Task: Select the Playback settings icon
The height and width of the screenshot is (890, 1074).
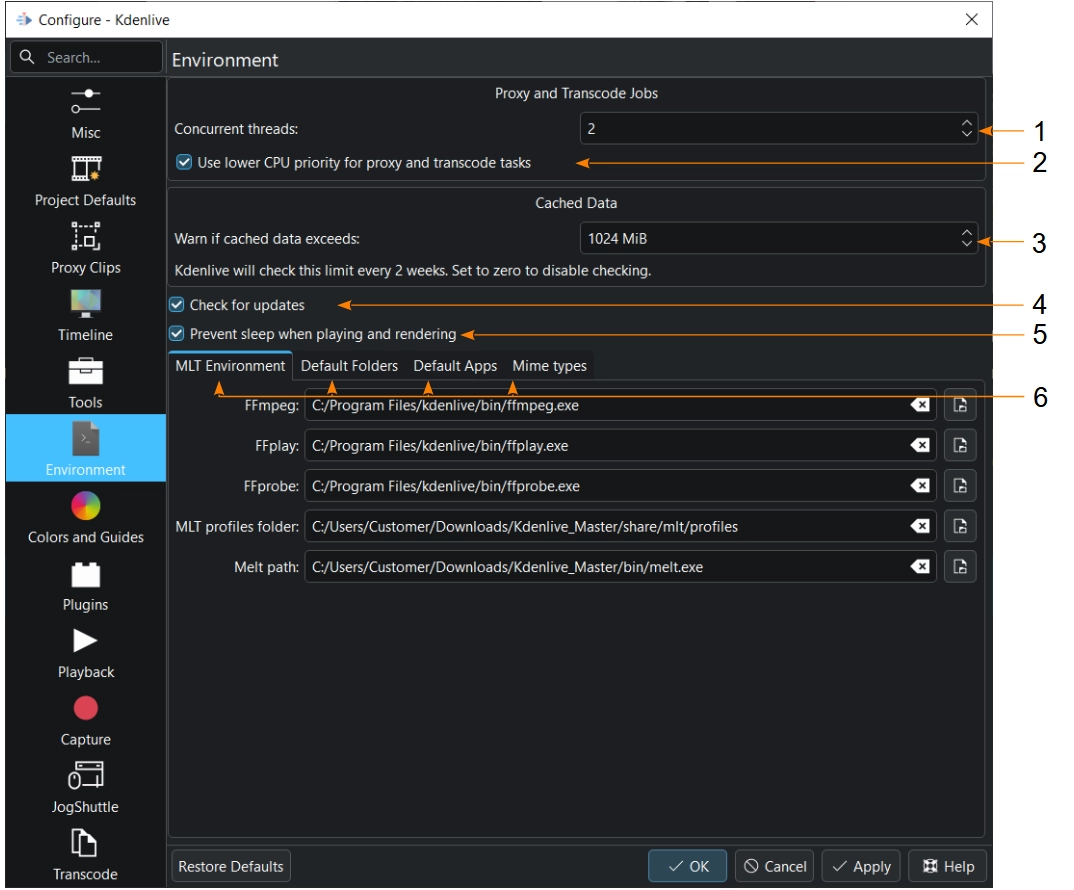Action: [85, 651]
